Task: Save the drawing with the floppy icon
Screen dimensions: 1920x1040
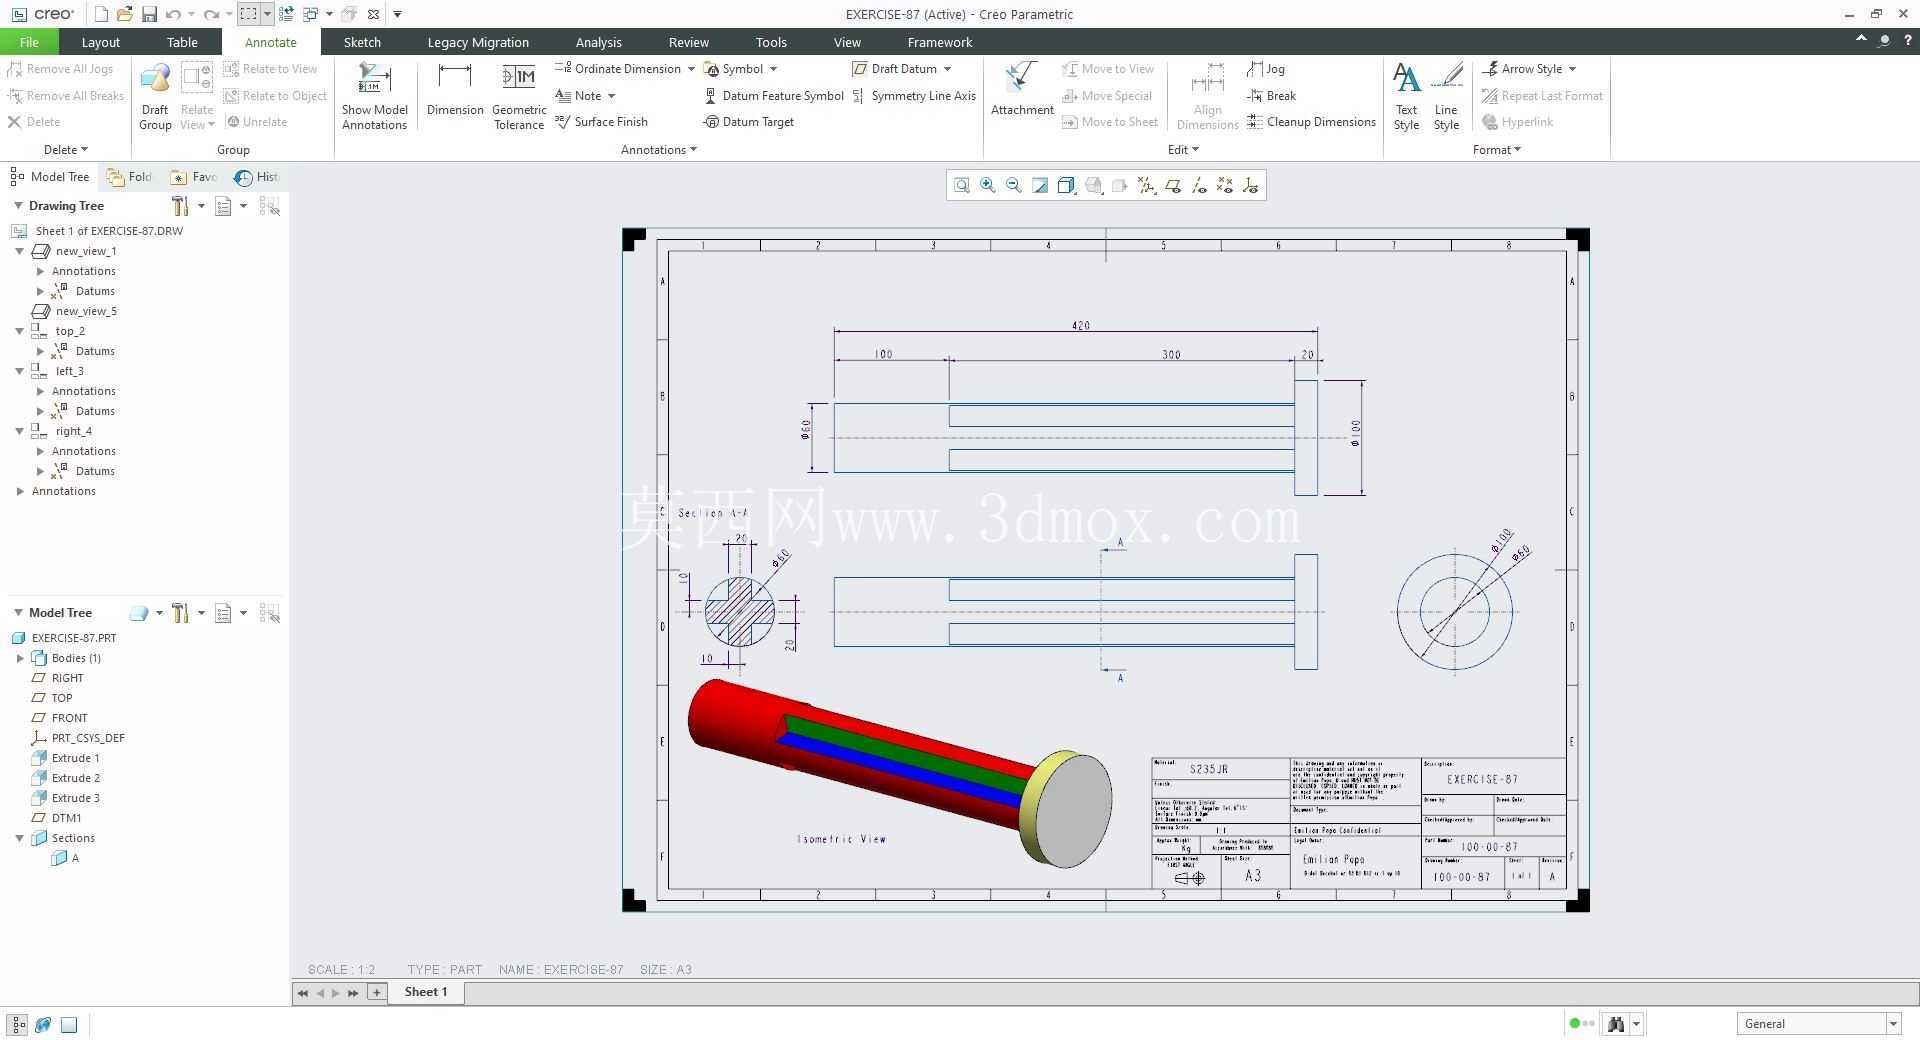Action: pyautogui.click(x=149, y=14)
